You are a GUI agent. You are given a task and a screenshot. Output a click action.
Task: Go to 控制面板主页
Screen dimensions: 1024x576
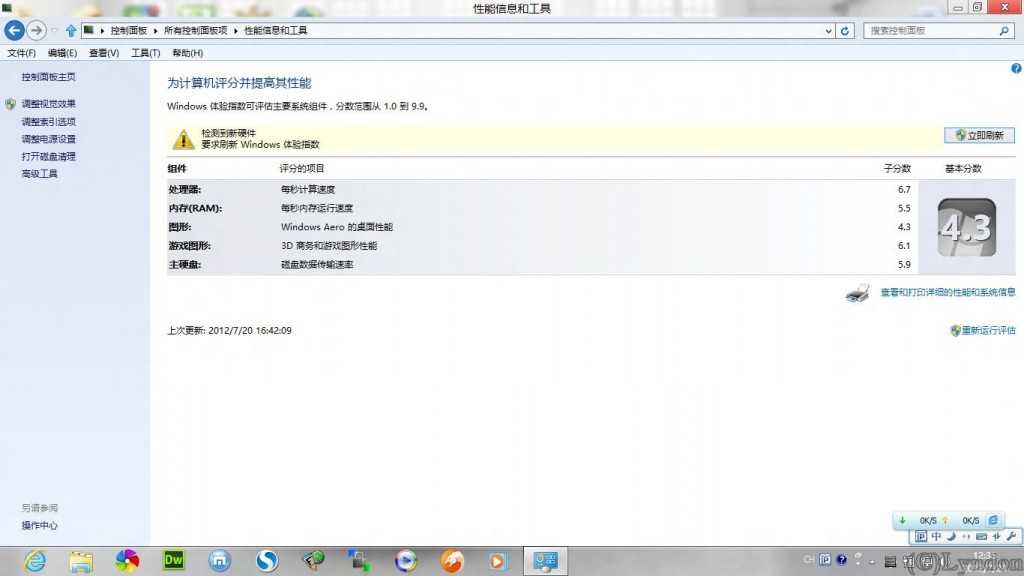[48, 77]
